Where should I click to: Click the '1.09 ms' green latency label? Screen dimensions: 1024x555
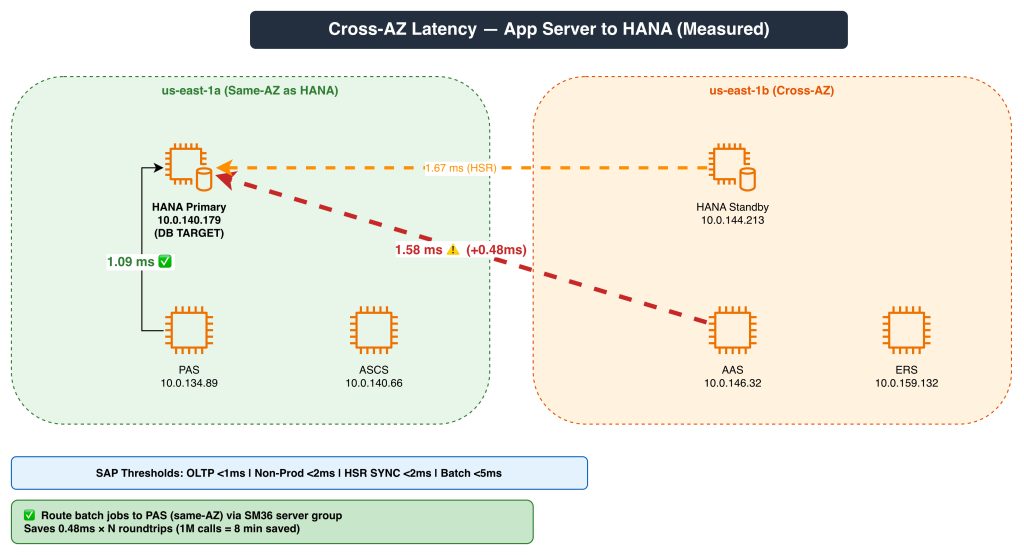pyautogui.click(x=131, y=262)
